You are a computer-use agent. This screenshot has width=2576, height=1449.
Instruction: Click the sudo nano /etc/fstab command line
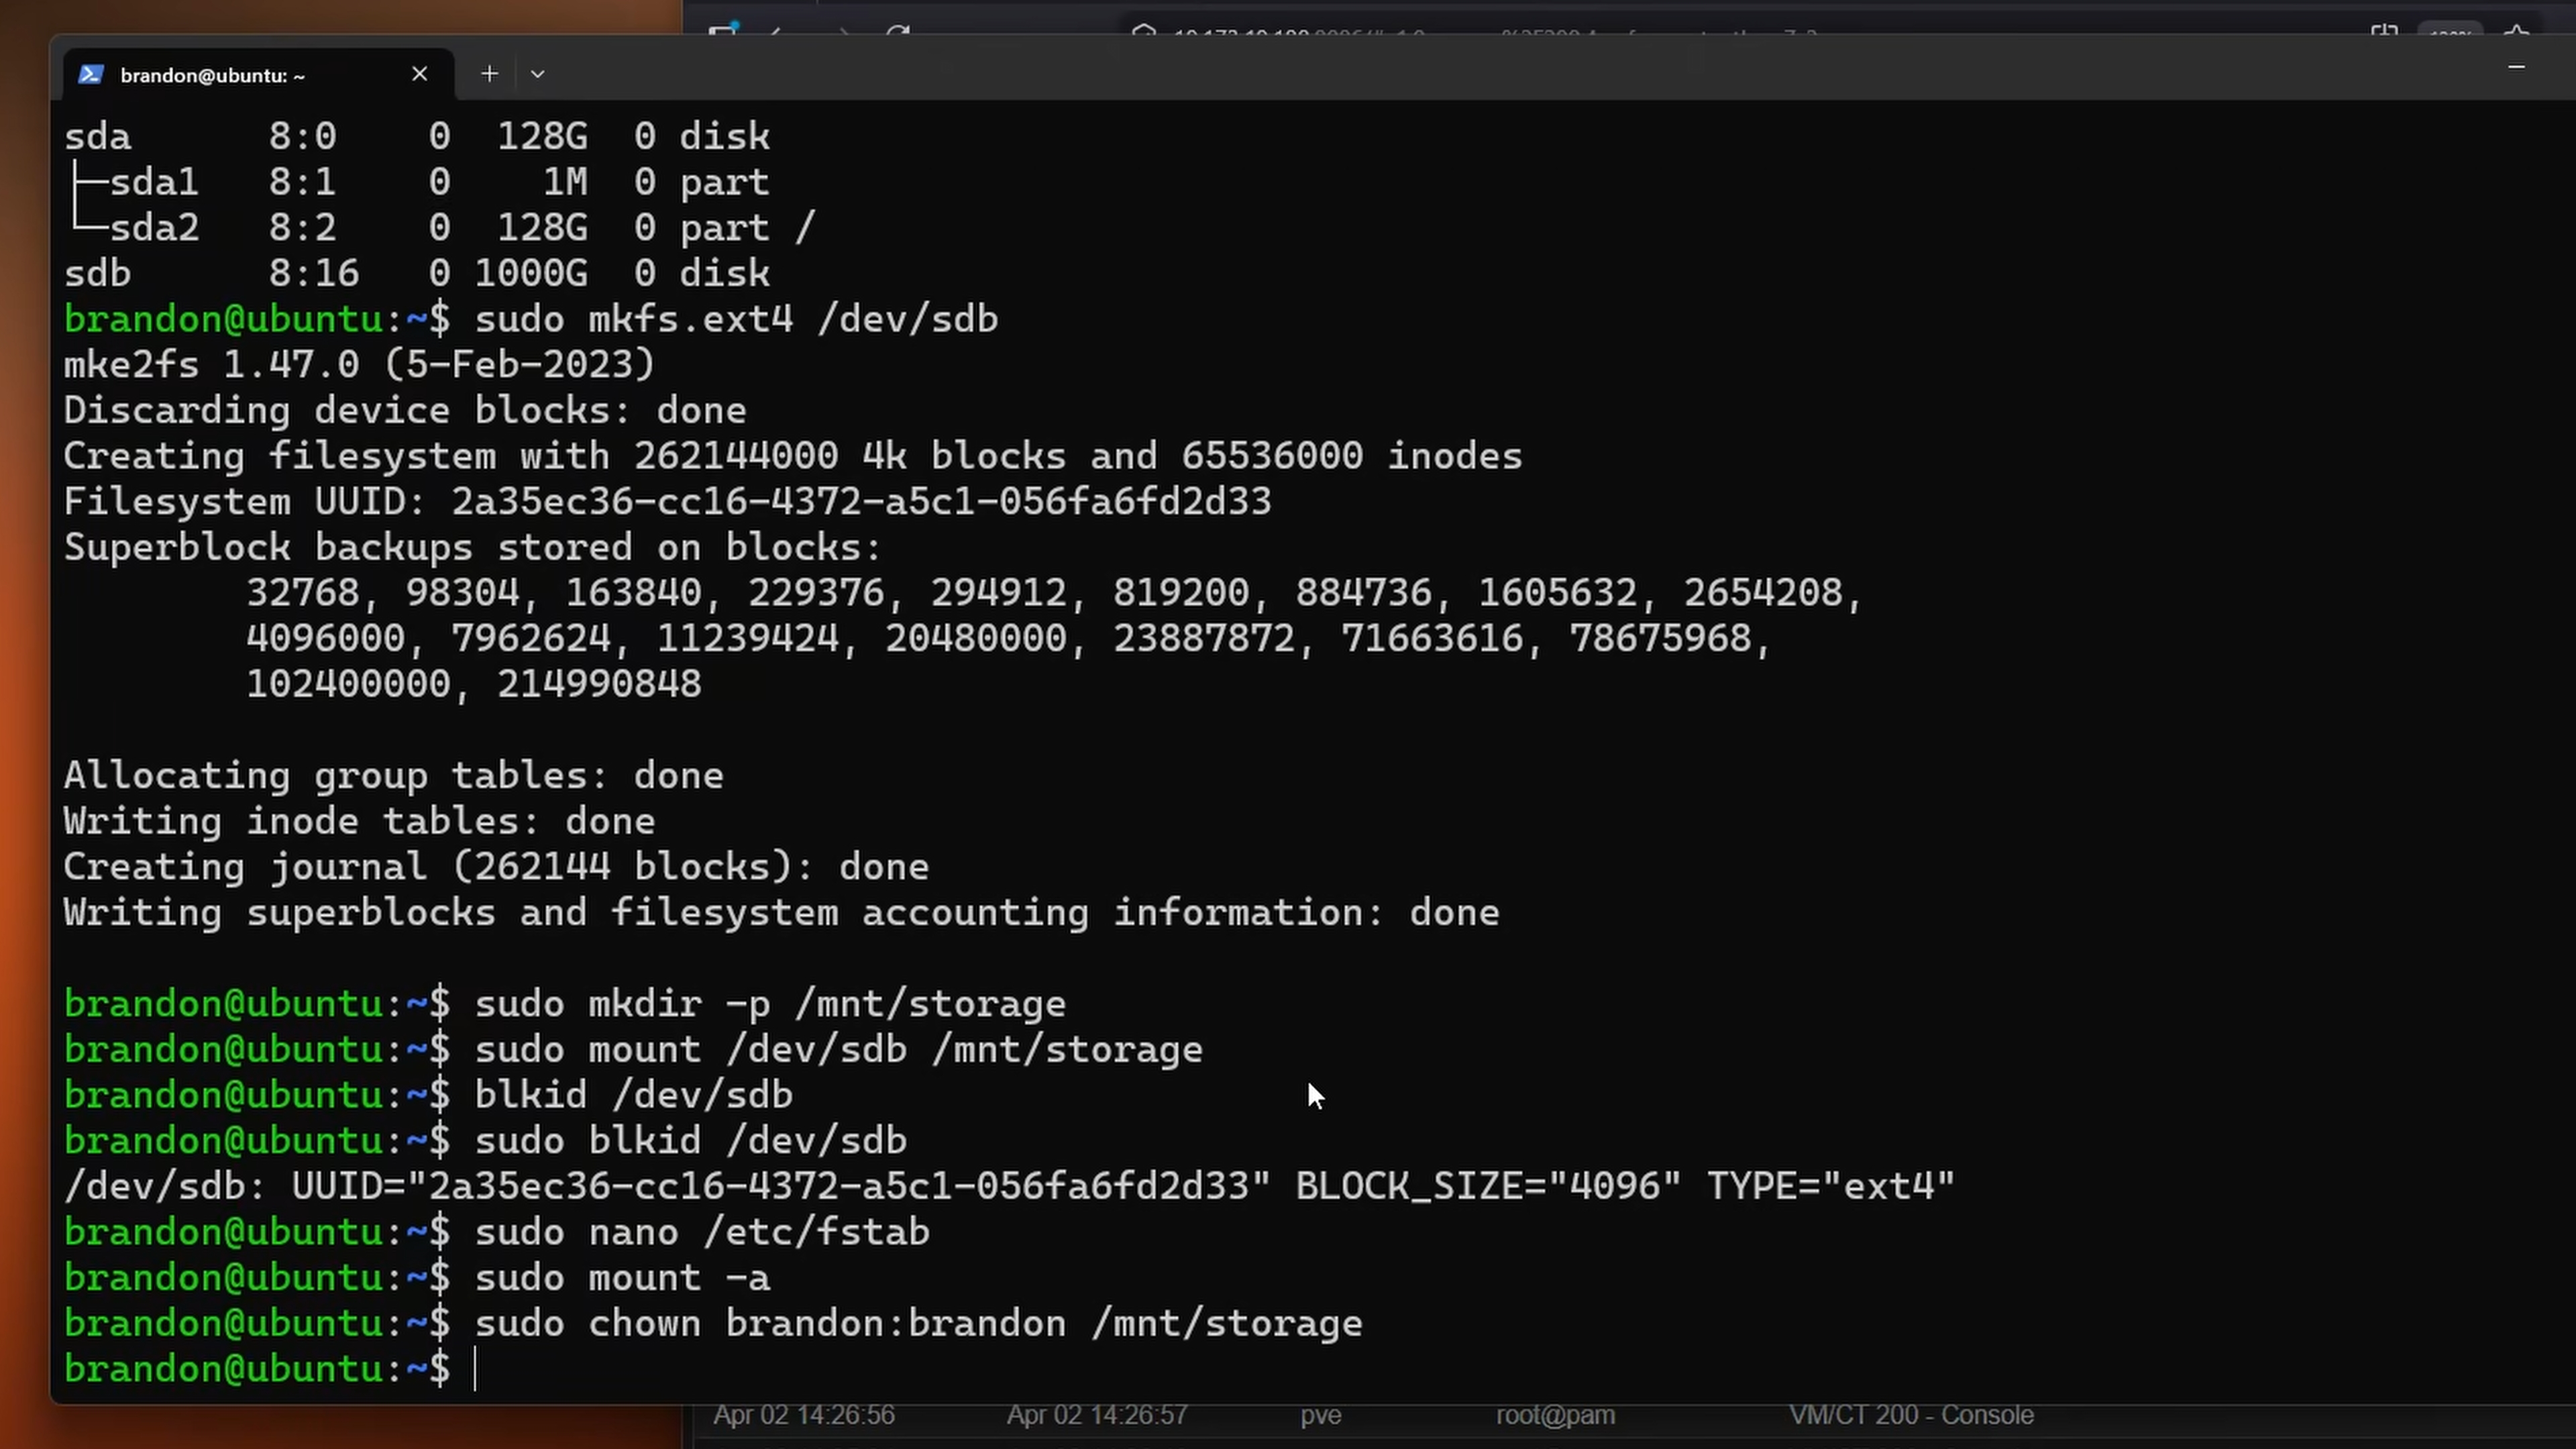tap(701, 1232)
